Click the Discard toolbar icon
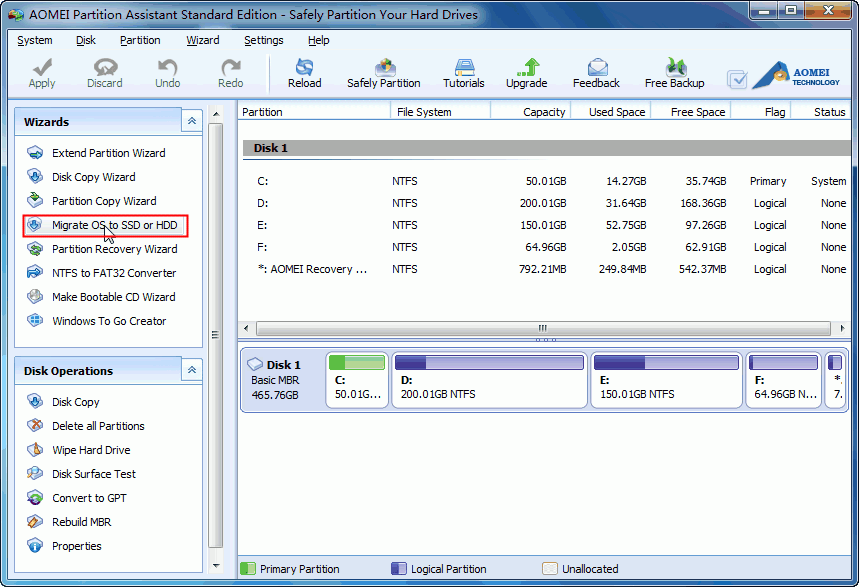 [x=105, y=67]
